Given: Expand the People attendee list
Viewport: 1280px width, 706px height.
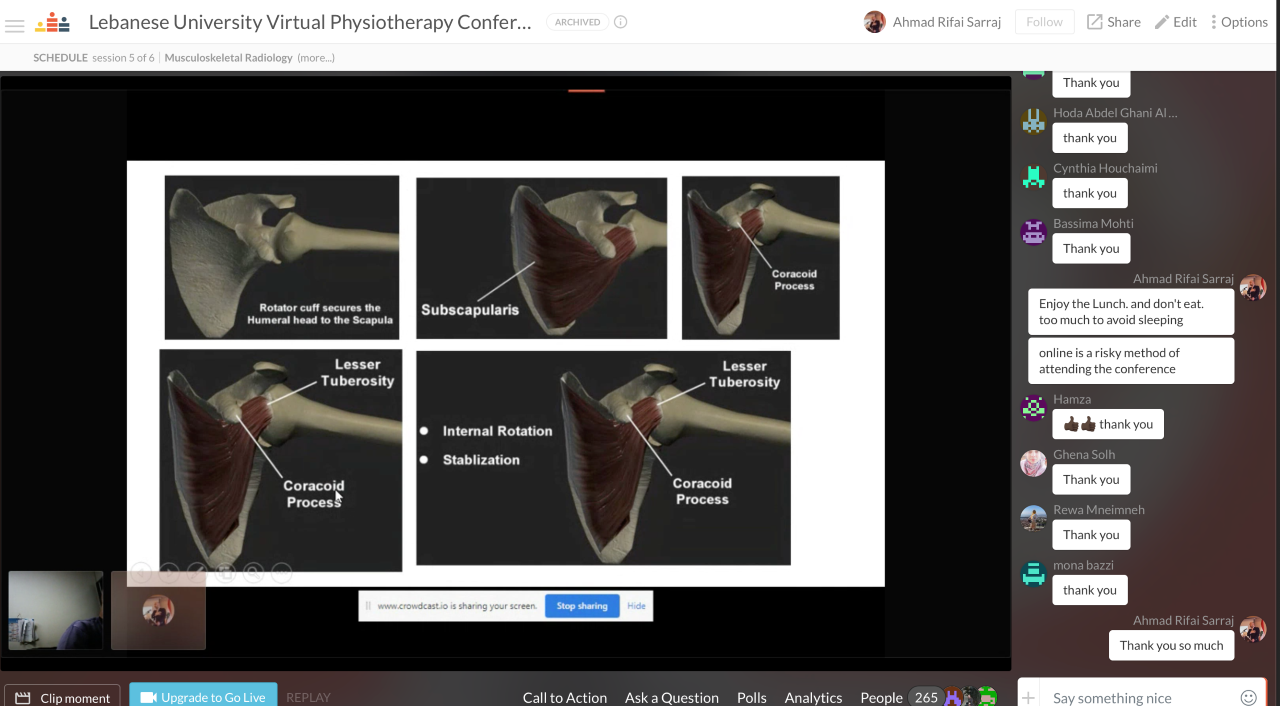Looking at the screenshot, I should pyautogui.click(x=881, y=697).
